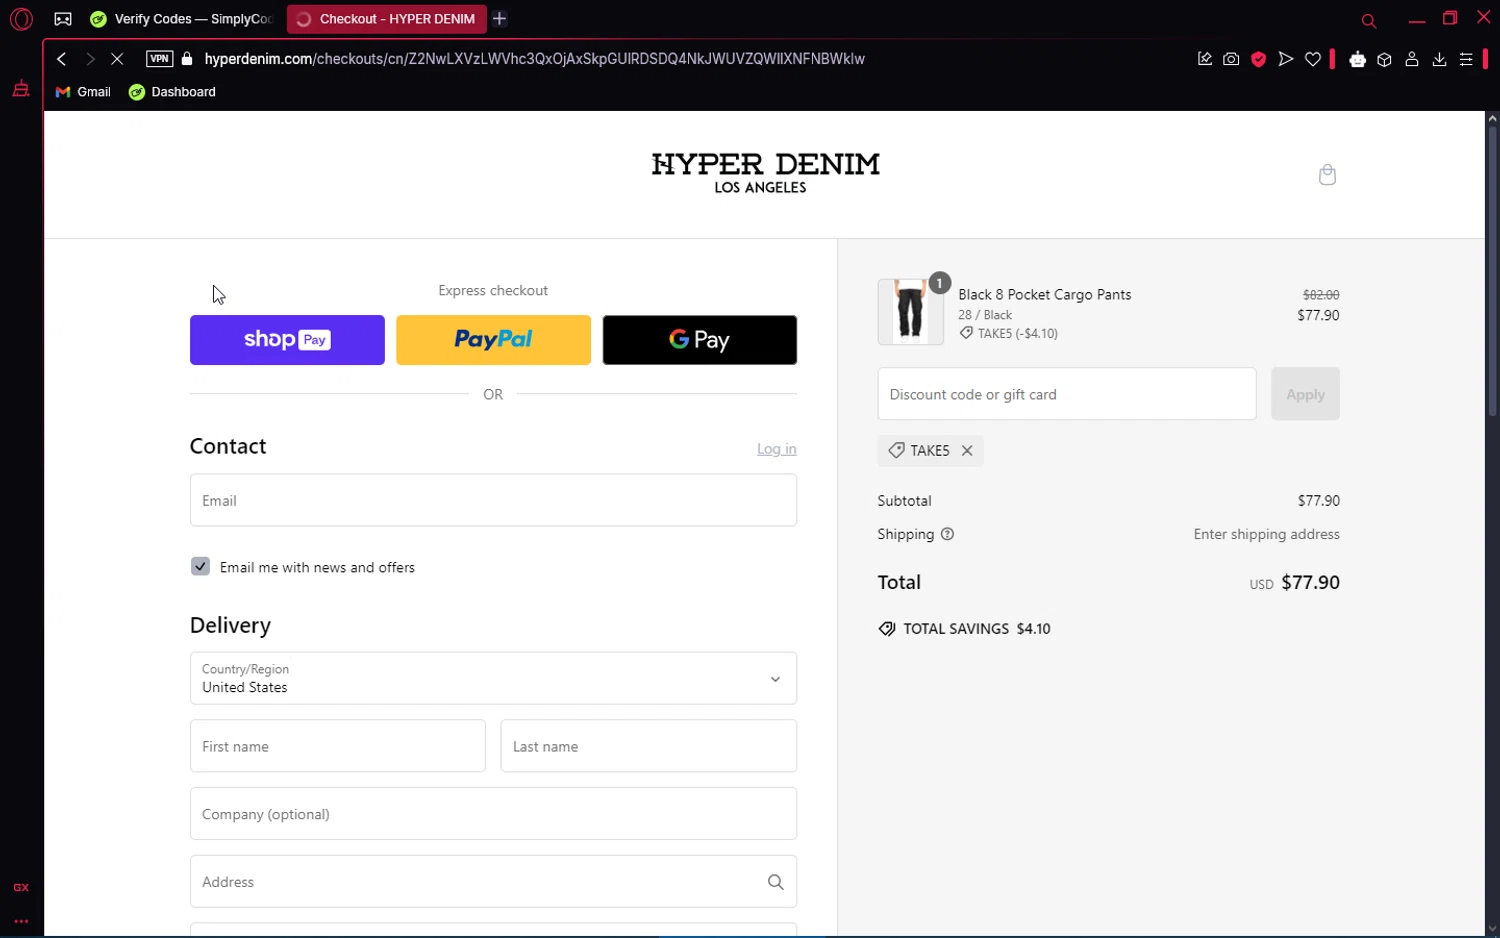
Task: Click the Enter shipping address text
Action: (x=1266, y=534)
